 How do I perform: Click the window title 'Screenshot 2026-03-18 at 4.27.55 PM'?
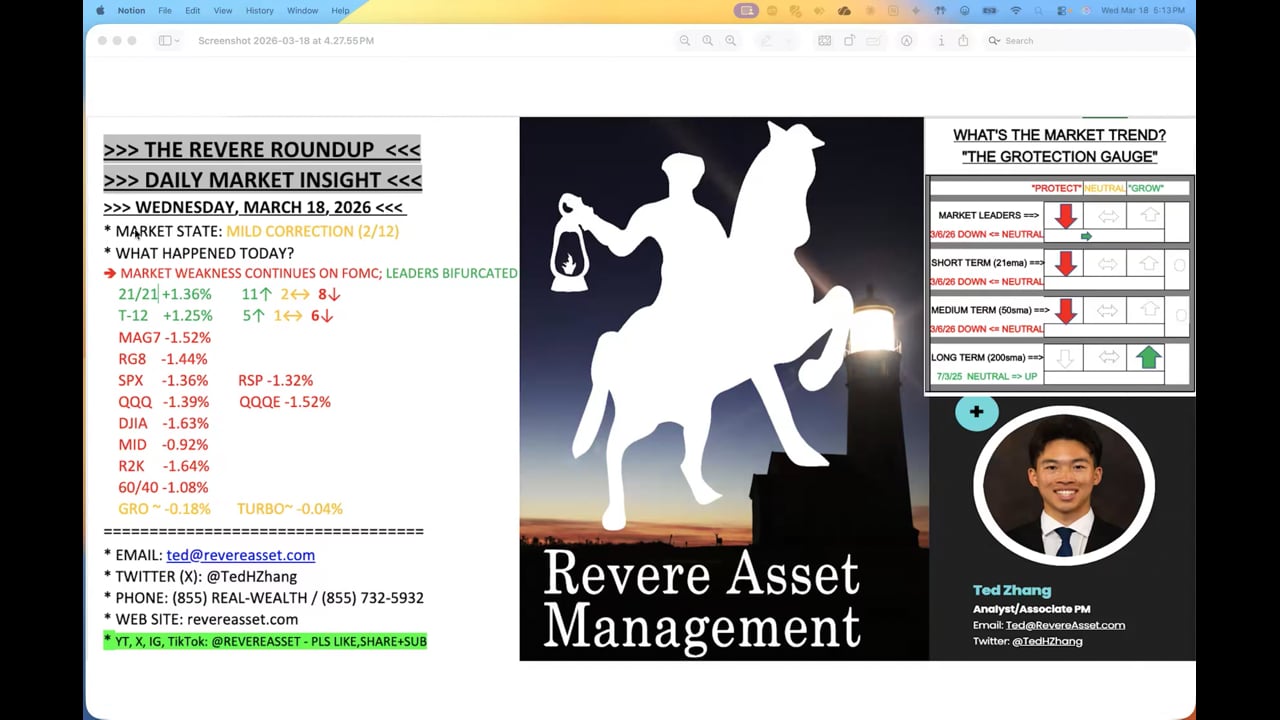click(x=286, y=41)
